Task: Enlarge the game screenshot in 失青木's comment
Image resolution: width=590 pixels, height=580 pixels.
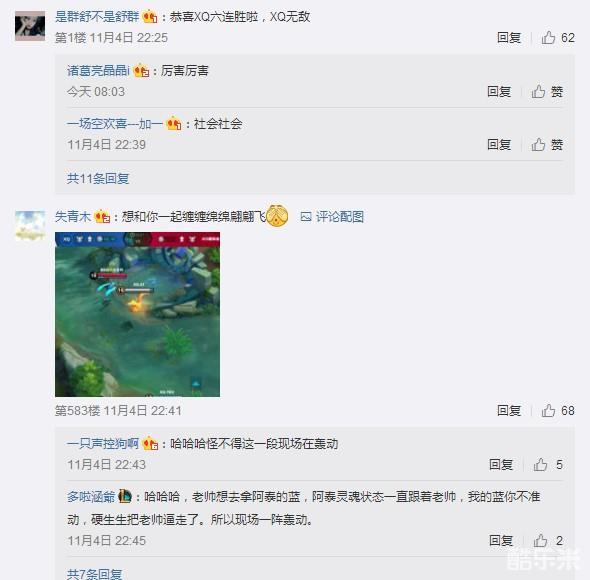Action: (137, 314)
